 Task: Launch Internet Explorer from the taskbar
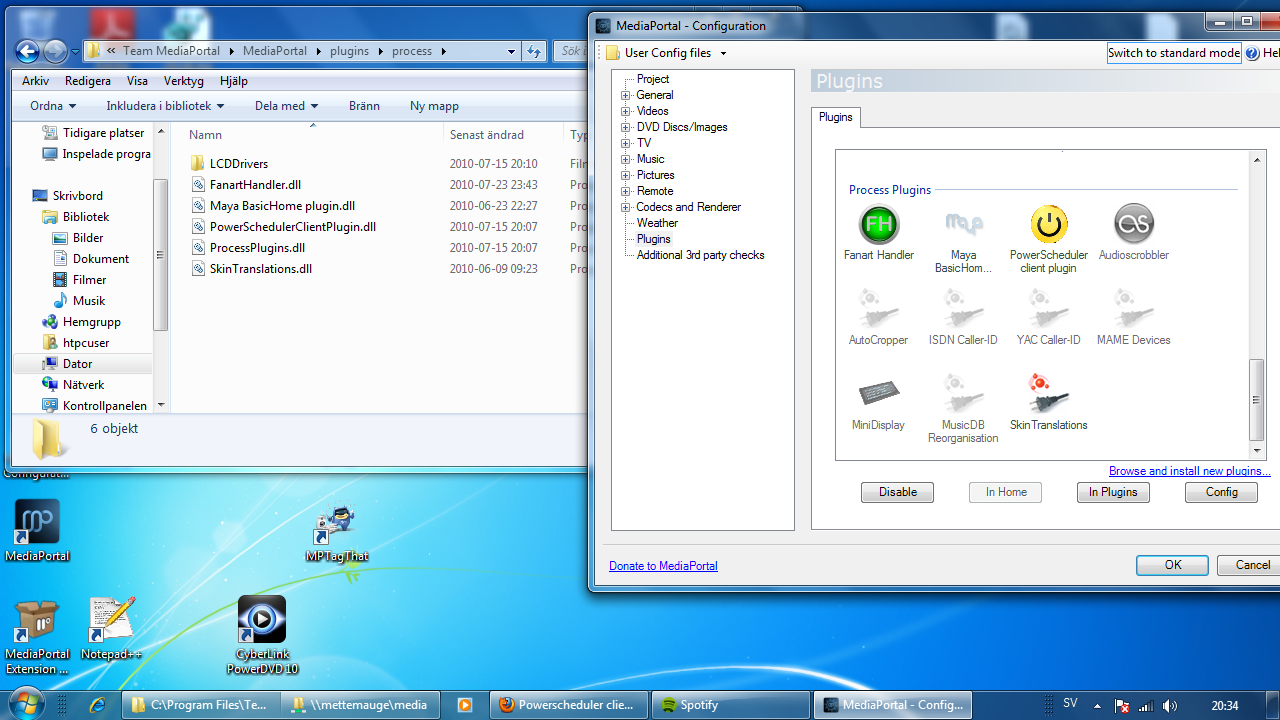pos(97,705)
